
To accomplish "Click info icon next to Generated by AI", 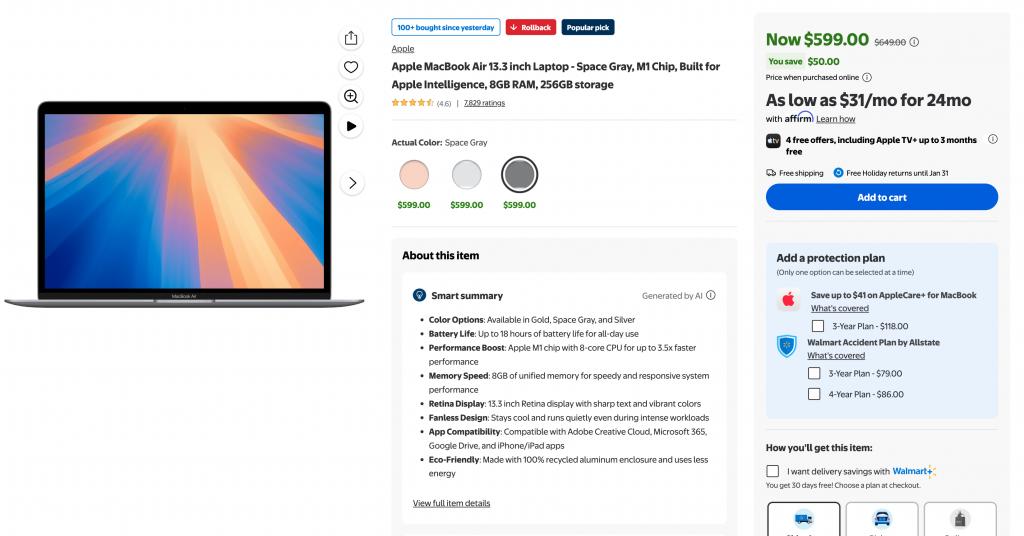I will click(x=711, y=296).
